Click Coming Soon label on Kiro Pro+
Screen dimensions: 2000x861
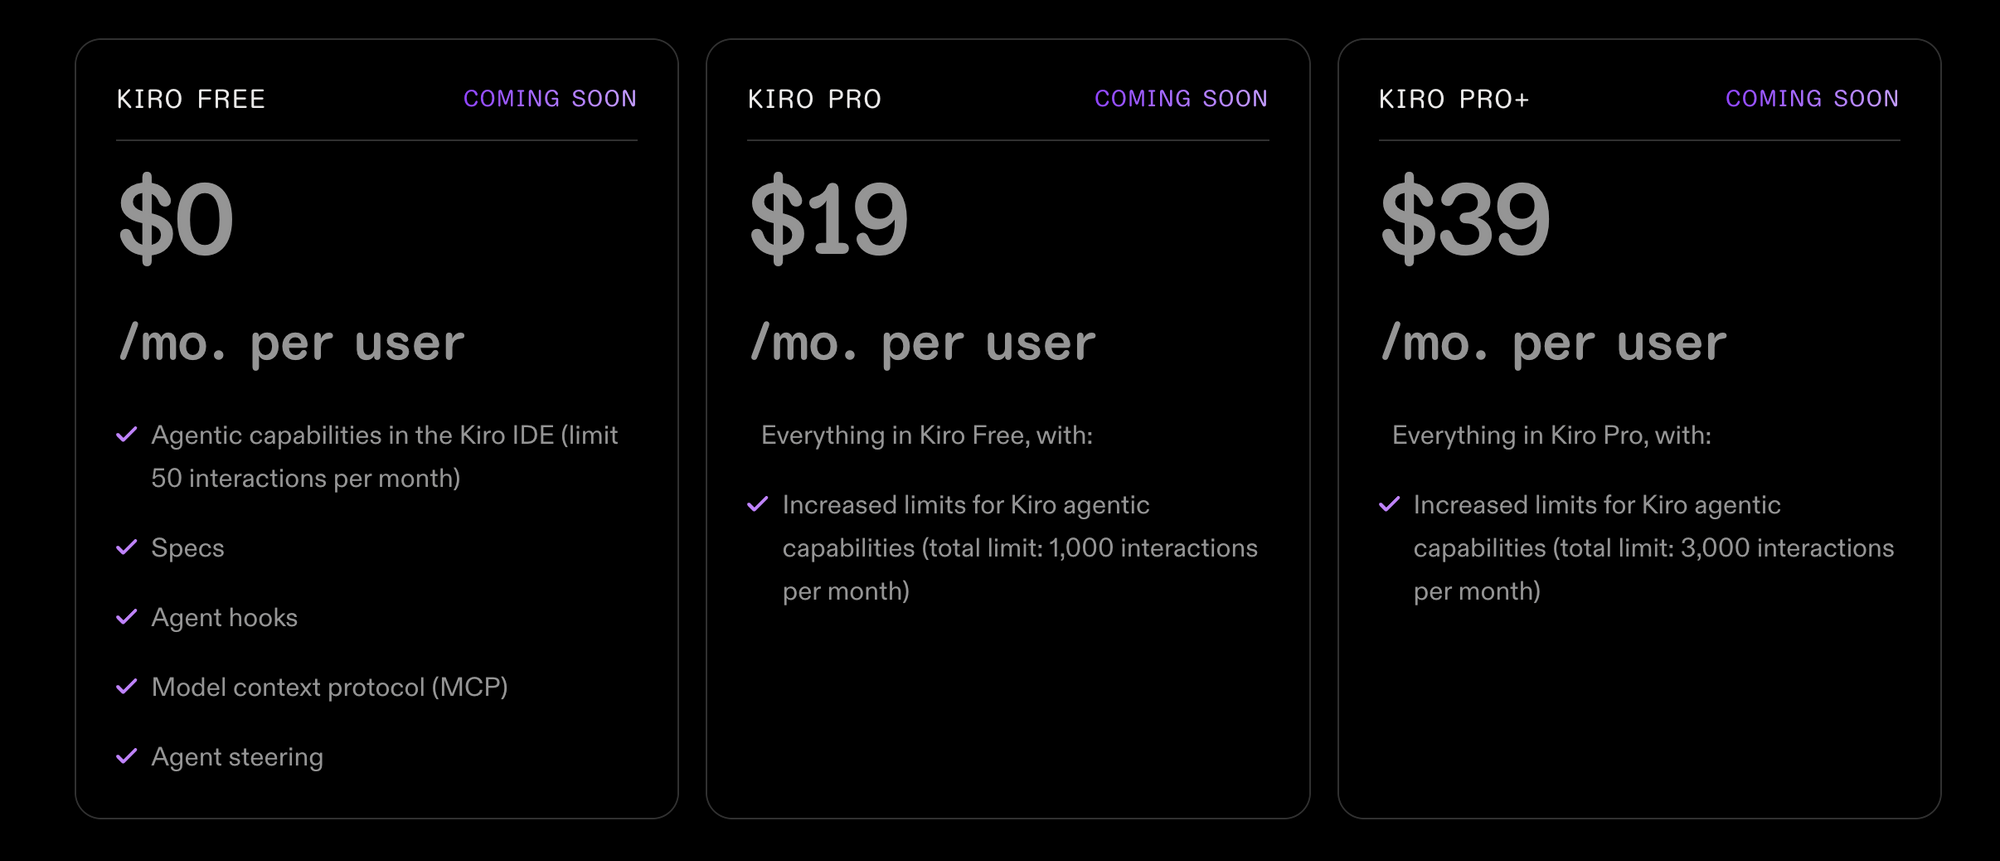coord(1812,99)
